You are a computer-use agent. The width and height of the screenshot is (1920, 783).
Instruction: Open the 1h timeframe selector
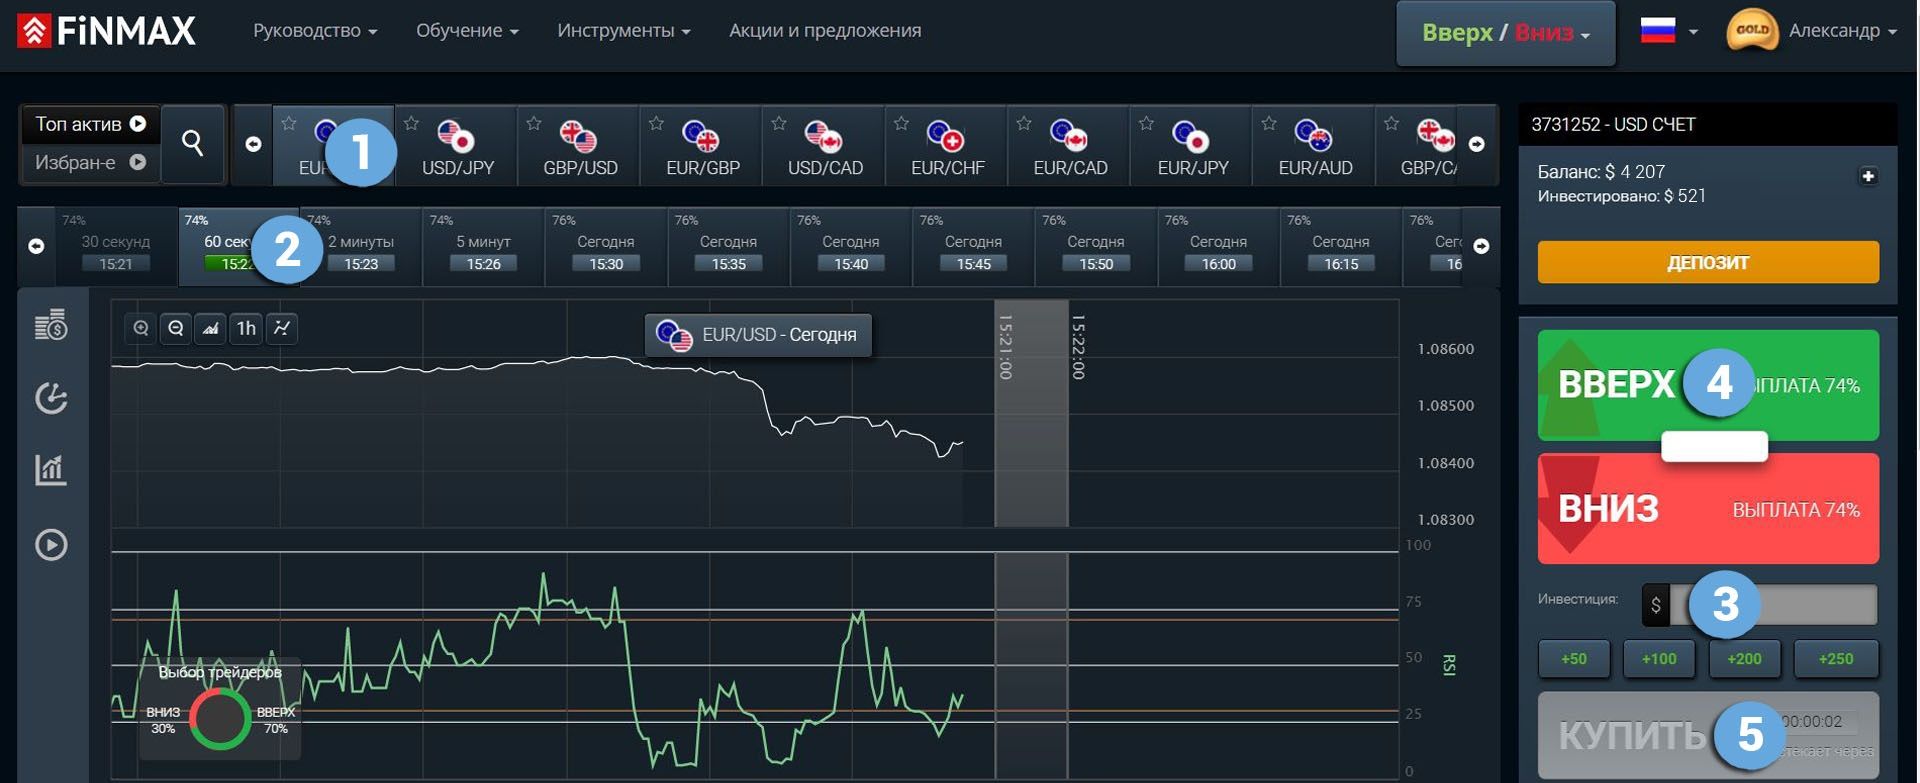click(x=246, y=328)
